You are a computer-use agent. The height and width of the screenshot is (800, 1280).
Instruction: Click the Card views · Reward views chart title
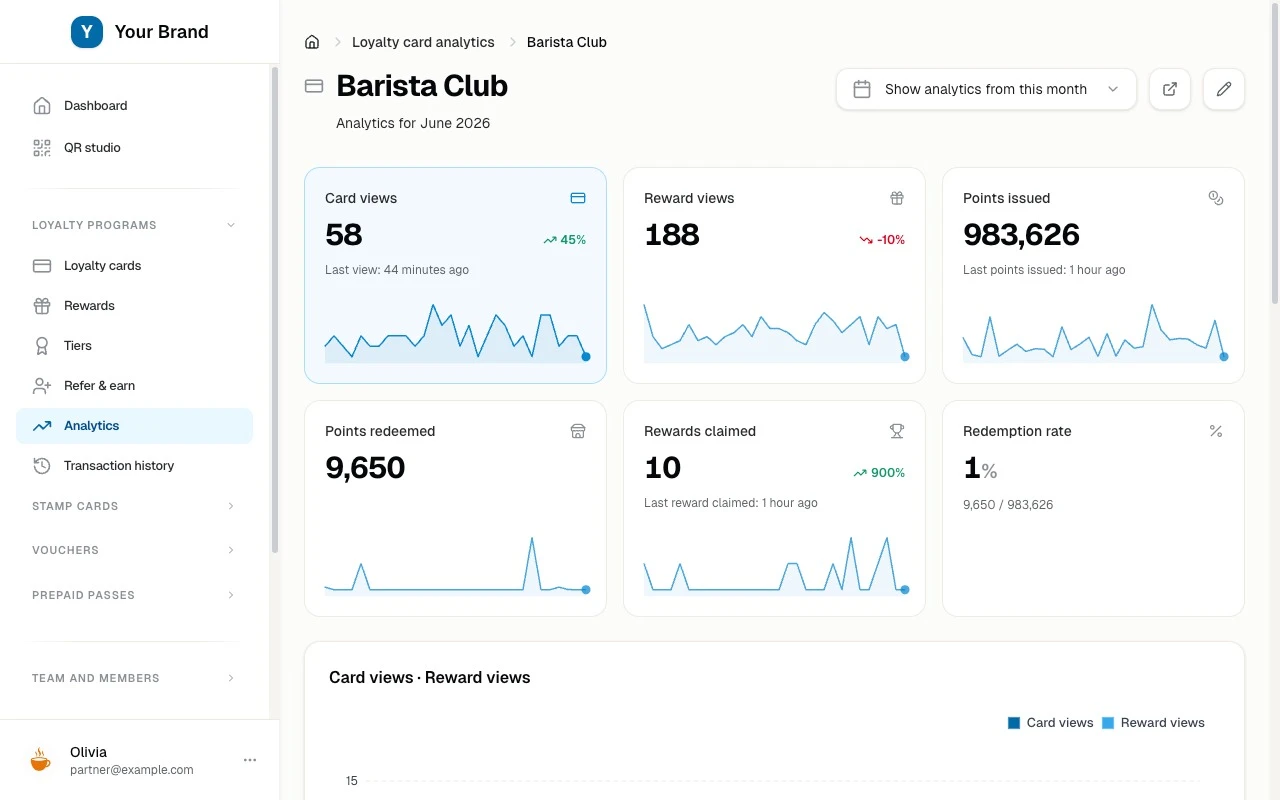430,678
